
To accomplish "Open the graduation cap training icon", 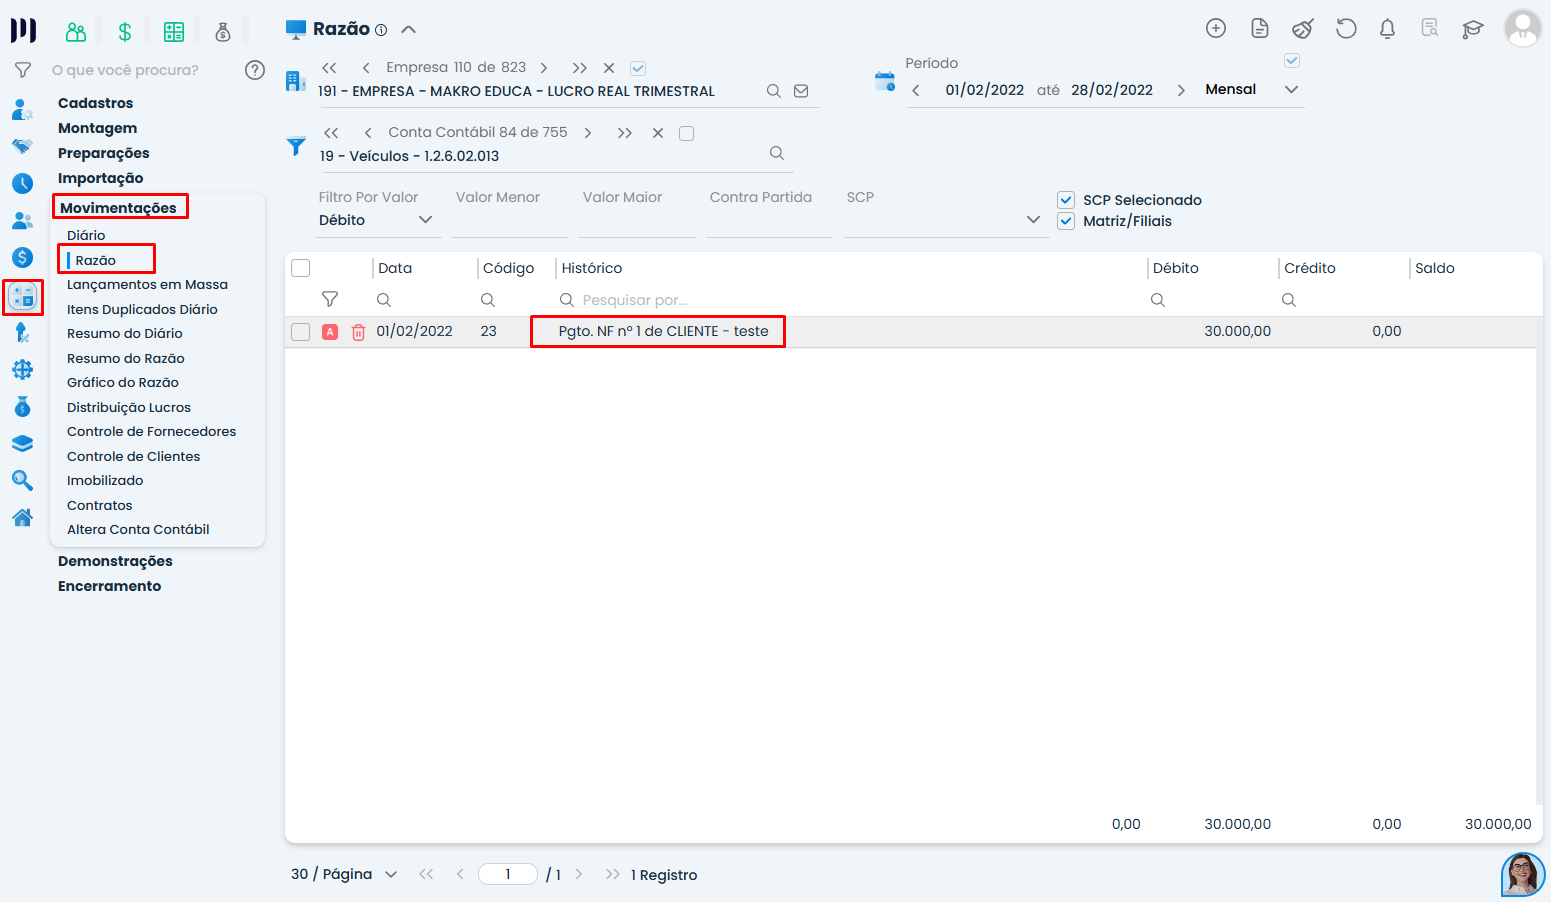I will [1472, 28].
